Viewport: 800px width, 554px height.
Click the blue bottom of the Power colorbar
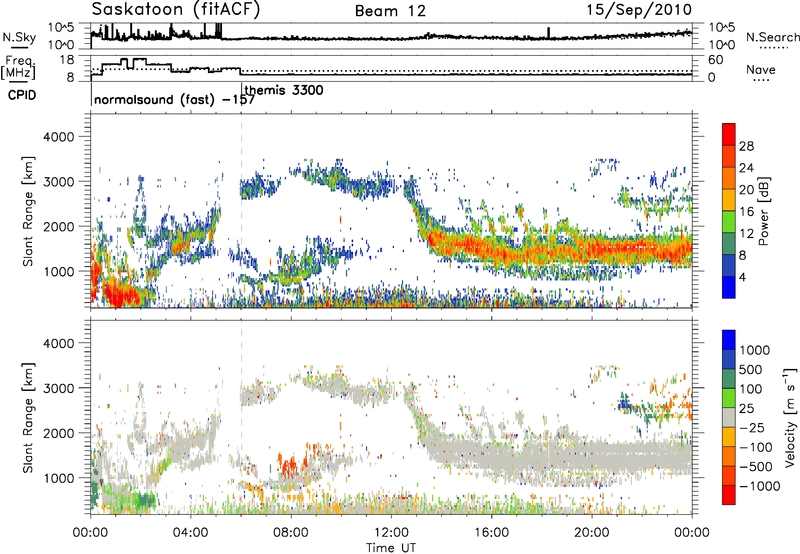point(729,287)
